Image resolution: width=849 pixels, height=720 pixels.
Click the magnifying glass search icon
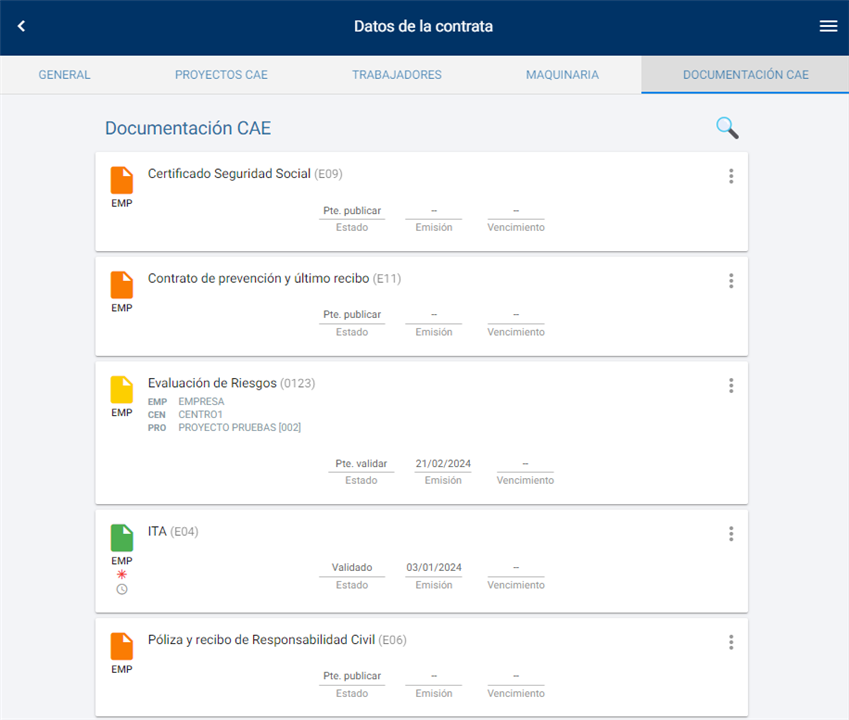tap(727, 127)
